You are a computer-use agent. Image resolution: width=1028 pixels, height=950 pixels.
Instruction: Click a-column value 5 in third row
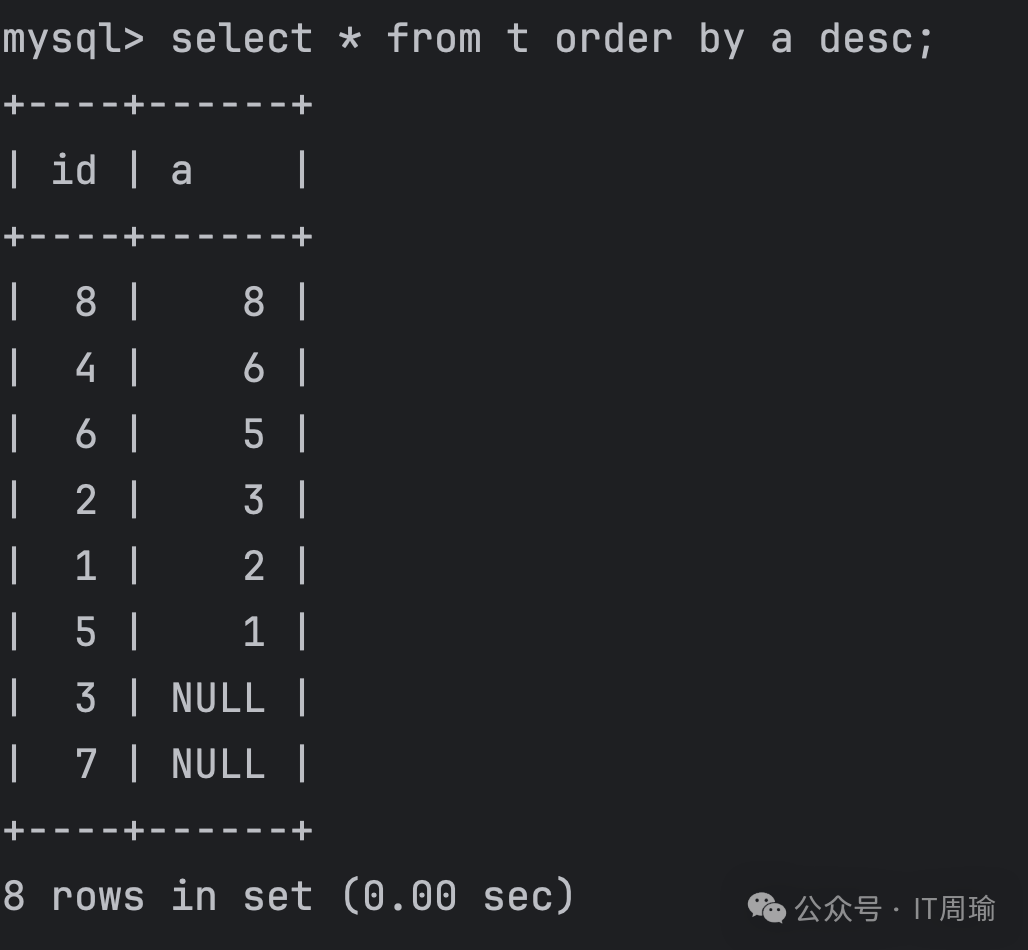[x=254, y=434]
